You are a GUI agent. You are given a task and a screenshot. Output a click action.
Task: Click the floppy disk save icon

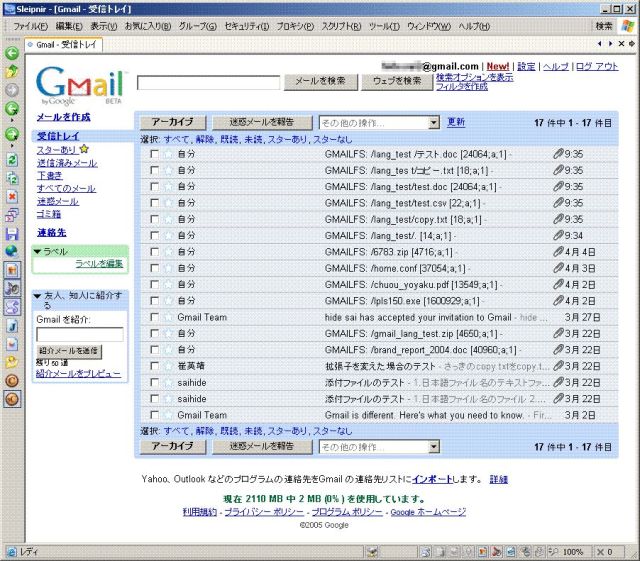[11, 231]
